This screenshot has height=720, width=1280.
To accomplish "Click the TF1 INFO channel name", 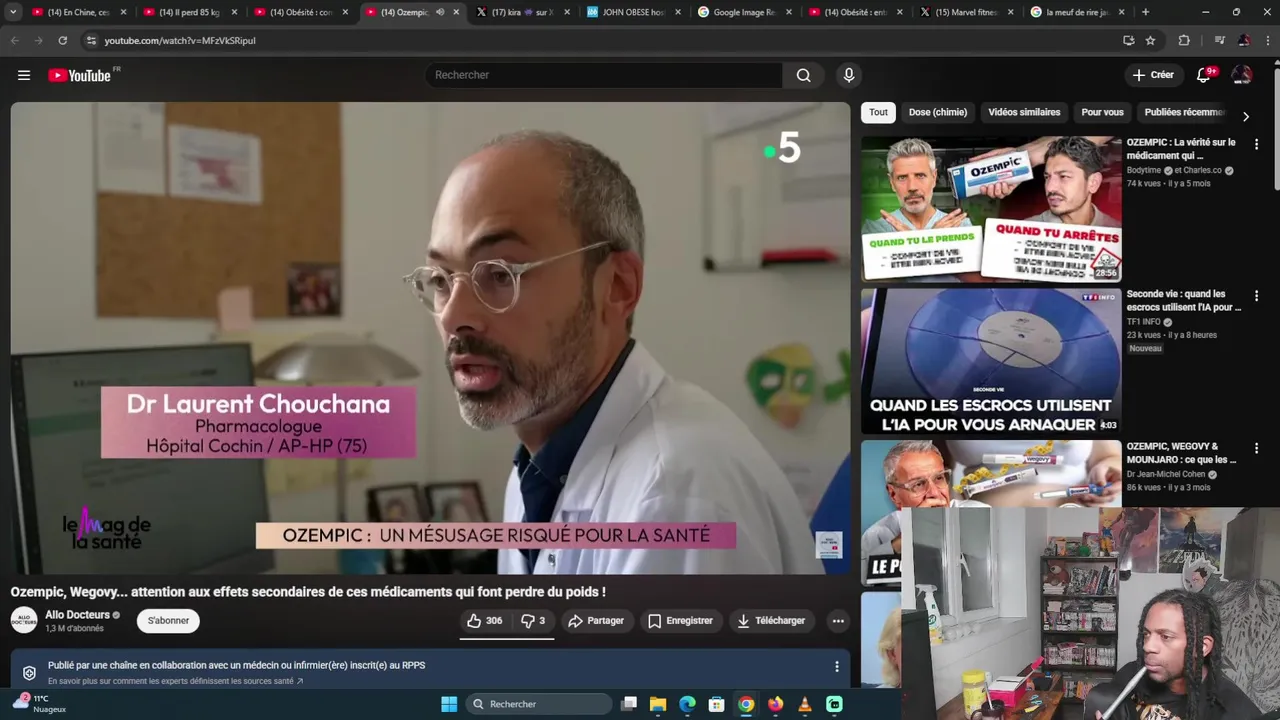I will pyautogui.click(x=1143, y=322).
